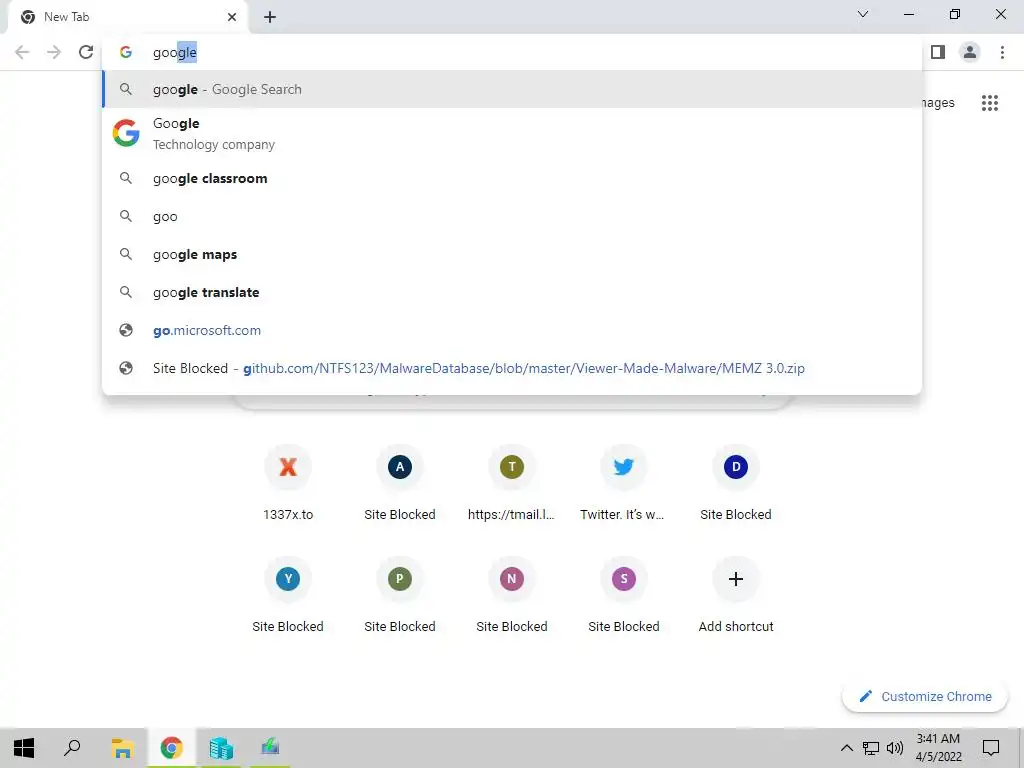Open the Site Blocked github.com MEMZ suggestion
The image size is (1024, 768).
click(512, 368)
